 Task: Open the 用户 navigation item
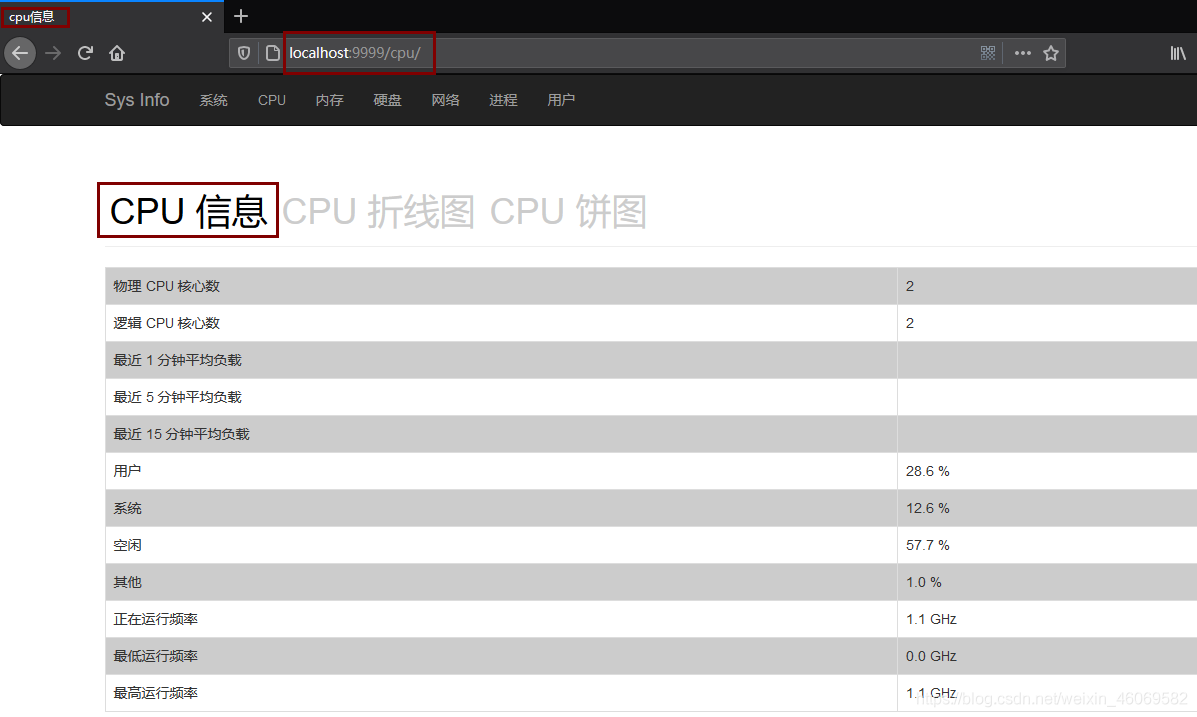coord(561,100)
